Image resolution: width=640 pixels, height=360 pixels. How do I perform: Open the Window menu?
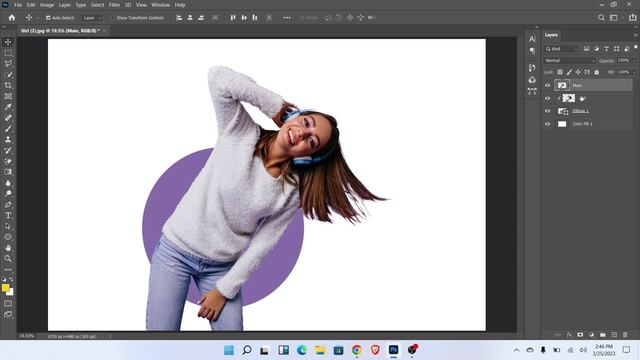coord(160,5)
